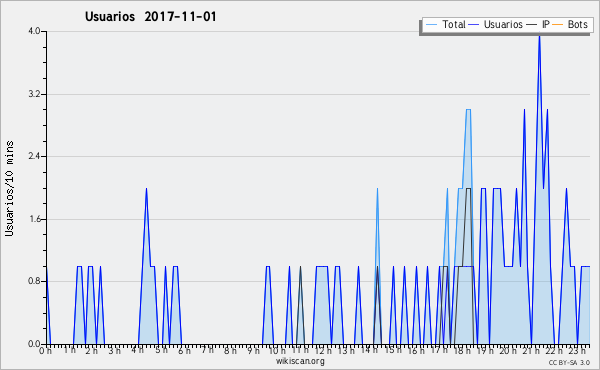Screen dimensions: 600x370
Task: Click the orange Bots legend line
Action: 558,25
